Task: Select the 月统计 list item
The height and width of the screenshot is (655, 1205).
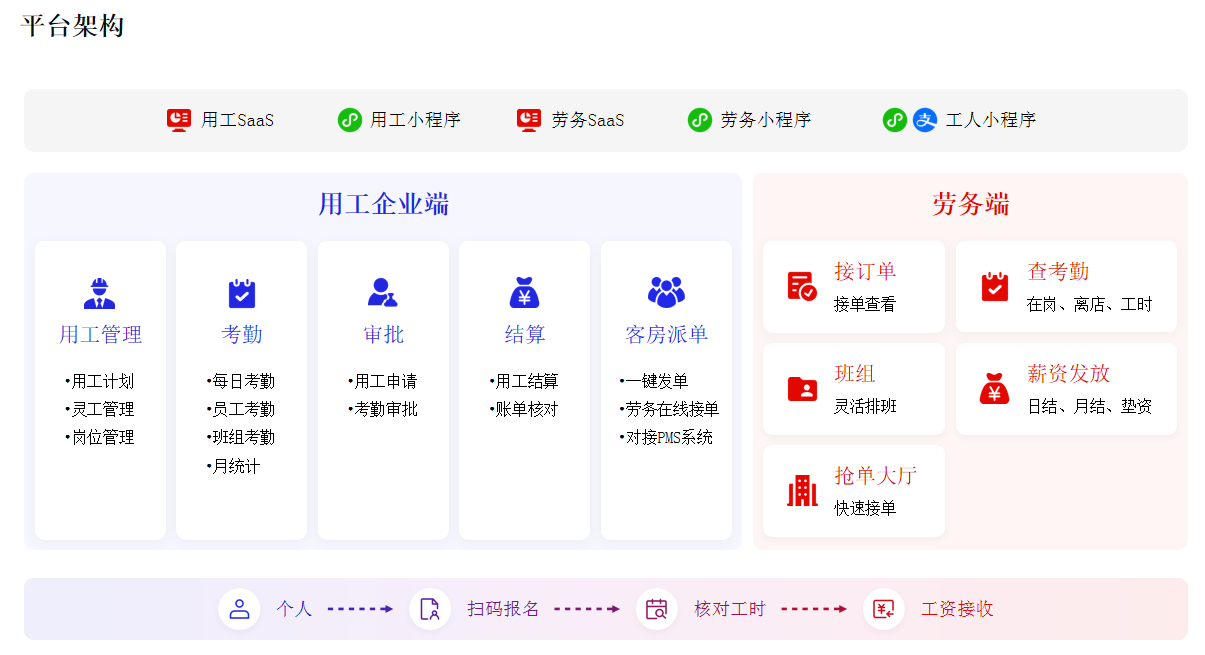Action: point(232,466)
